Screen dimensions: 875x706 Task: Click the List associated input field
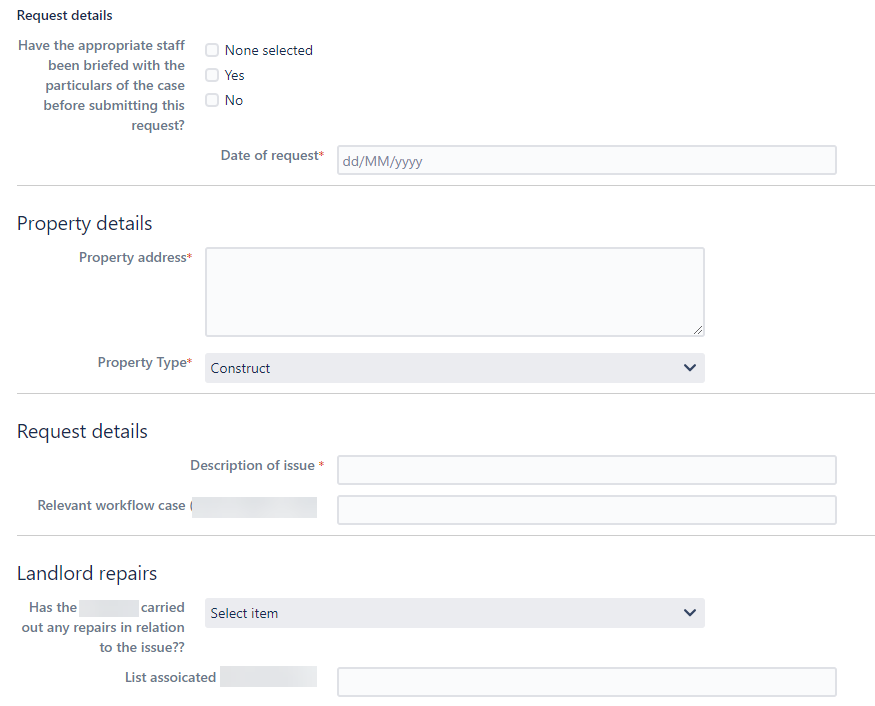[586, 681]
